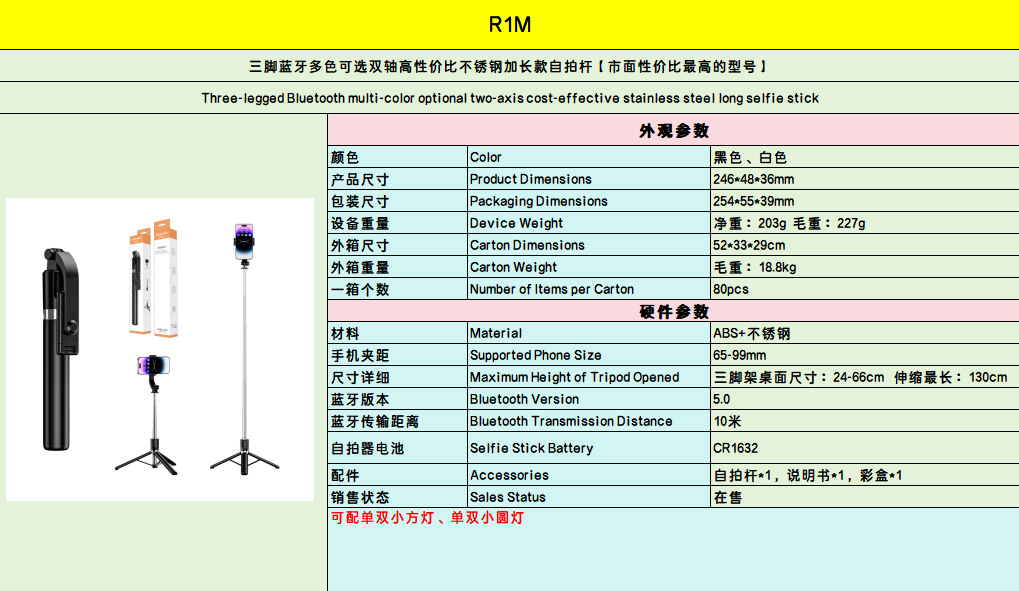Select the 产品尺寸 cell
The height and width of the screenshot is (591, 1019).
pyautogui.click(x=398, y=179)
